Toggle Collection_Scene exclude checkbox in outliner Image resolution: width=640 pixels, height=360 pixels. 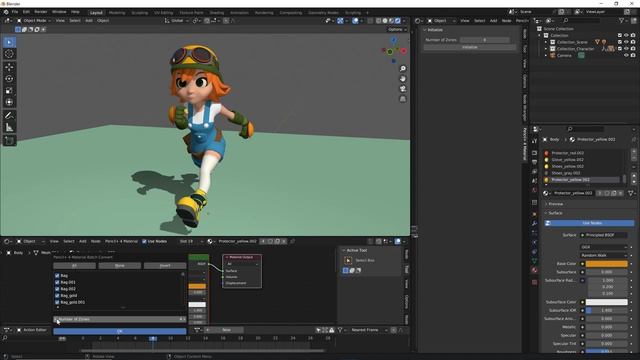[x=620, y=42]
